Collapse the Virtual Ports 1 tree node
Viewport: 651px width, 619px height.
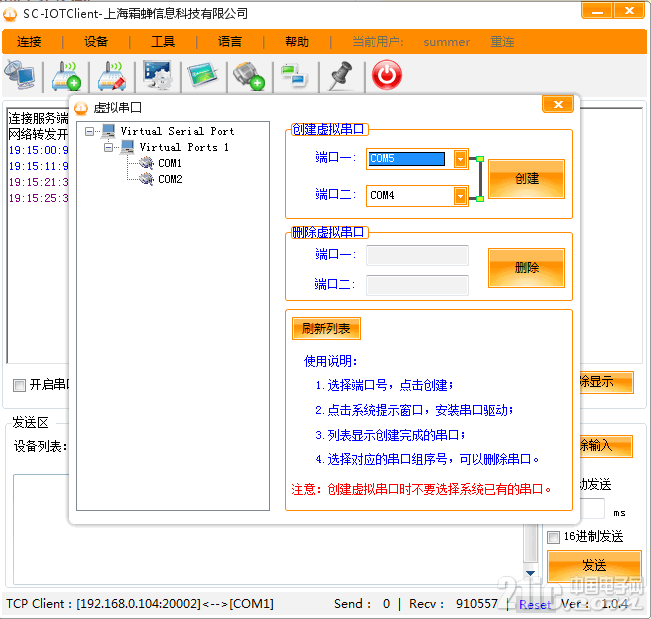coord(108,147)
